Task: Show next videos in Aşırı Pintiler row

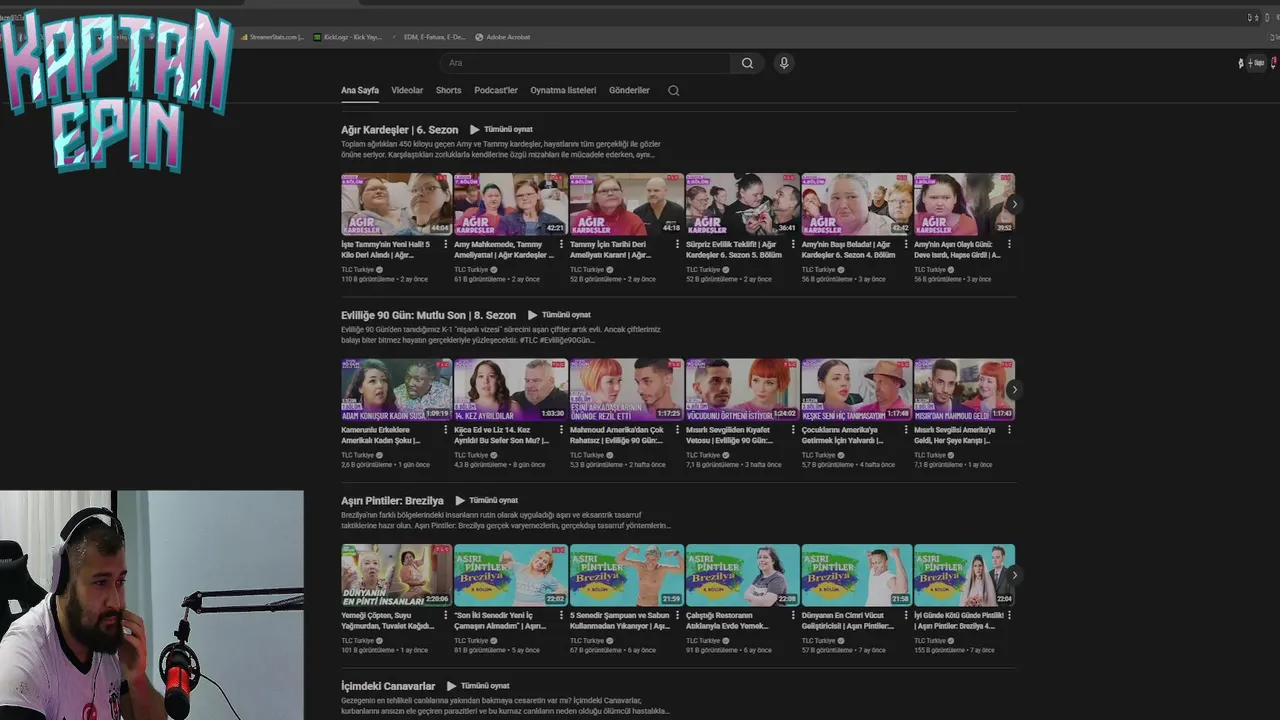Action: (x=1014, y=575)
